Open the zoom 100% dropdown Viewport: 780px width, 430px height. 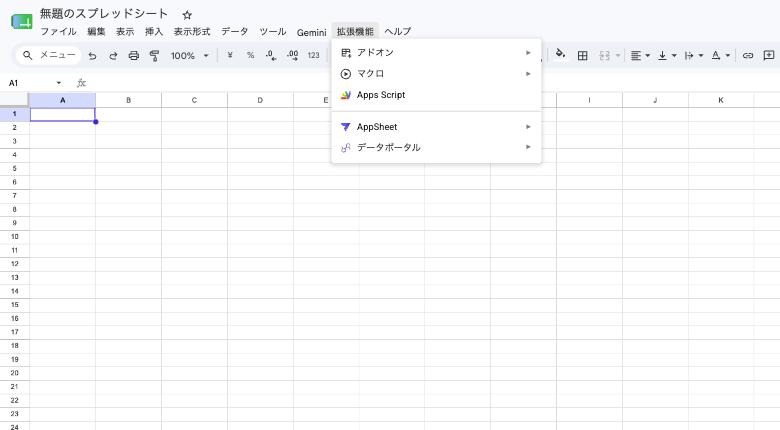coord(190,56)
